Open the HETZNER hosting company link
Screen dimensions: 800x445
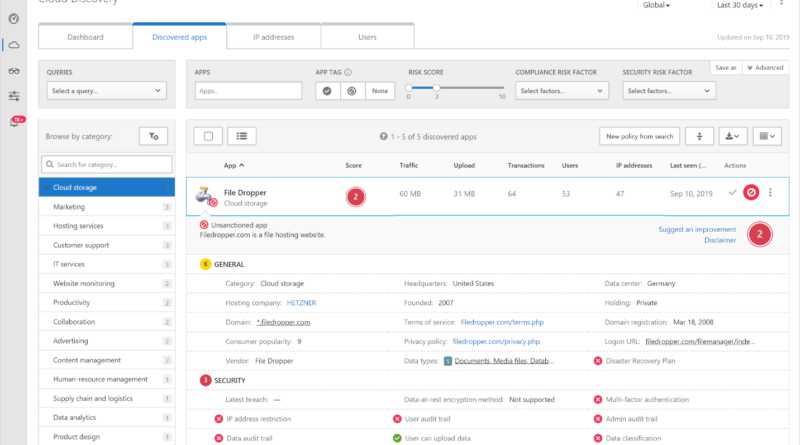coord(301,303)
